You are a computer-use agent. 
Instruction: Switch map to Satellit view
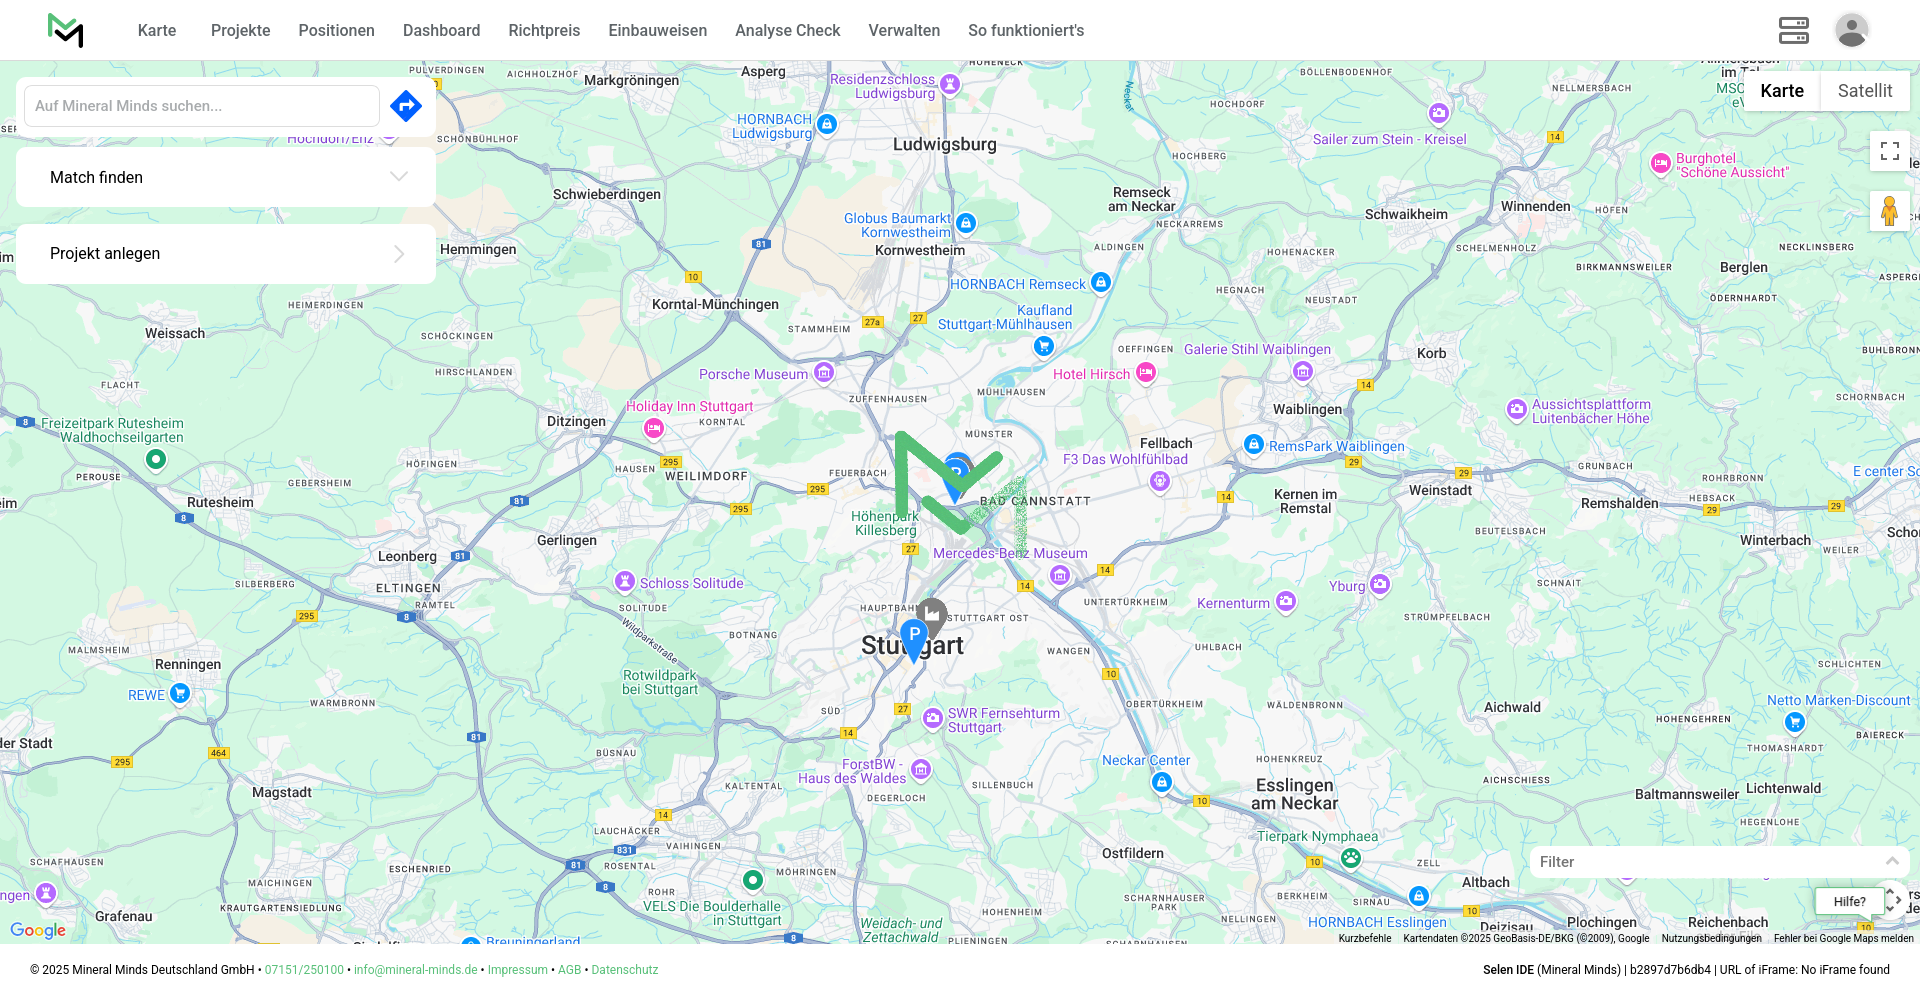(1864, 91)
